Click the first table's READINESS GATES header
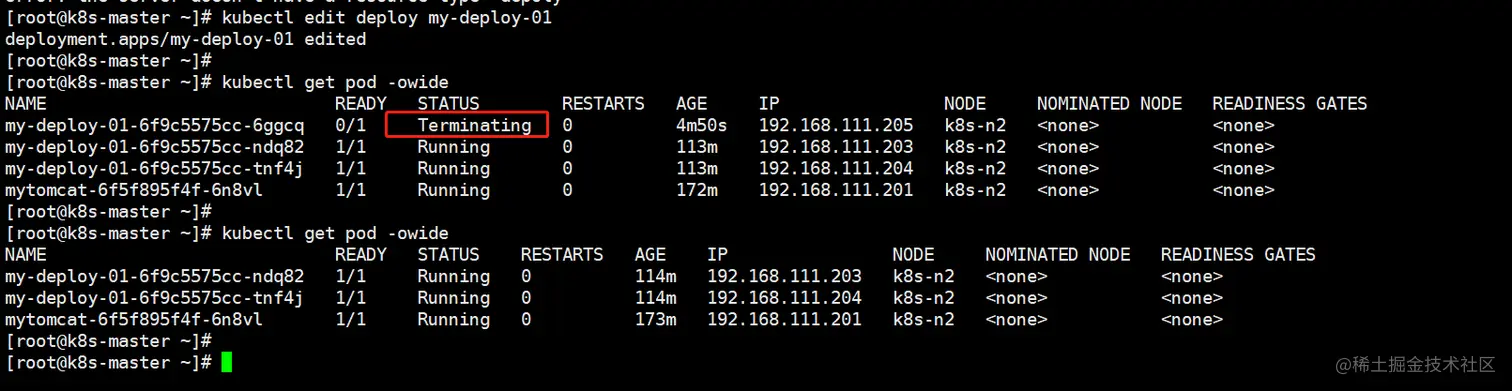The width and height of the screenshot is (1512, 391). pos(1289,104)
